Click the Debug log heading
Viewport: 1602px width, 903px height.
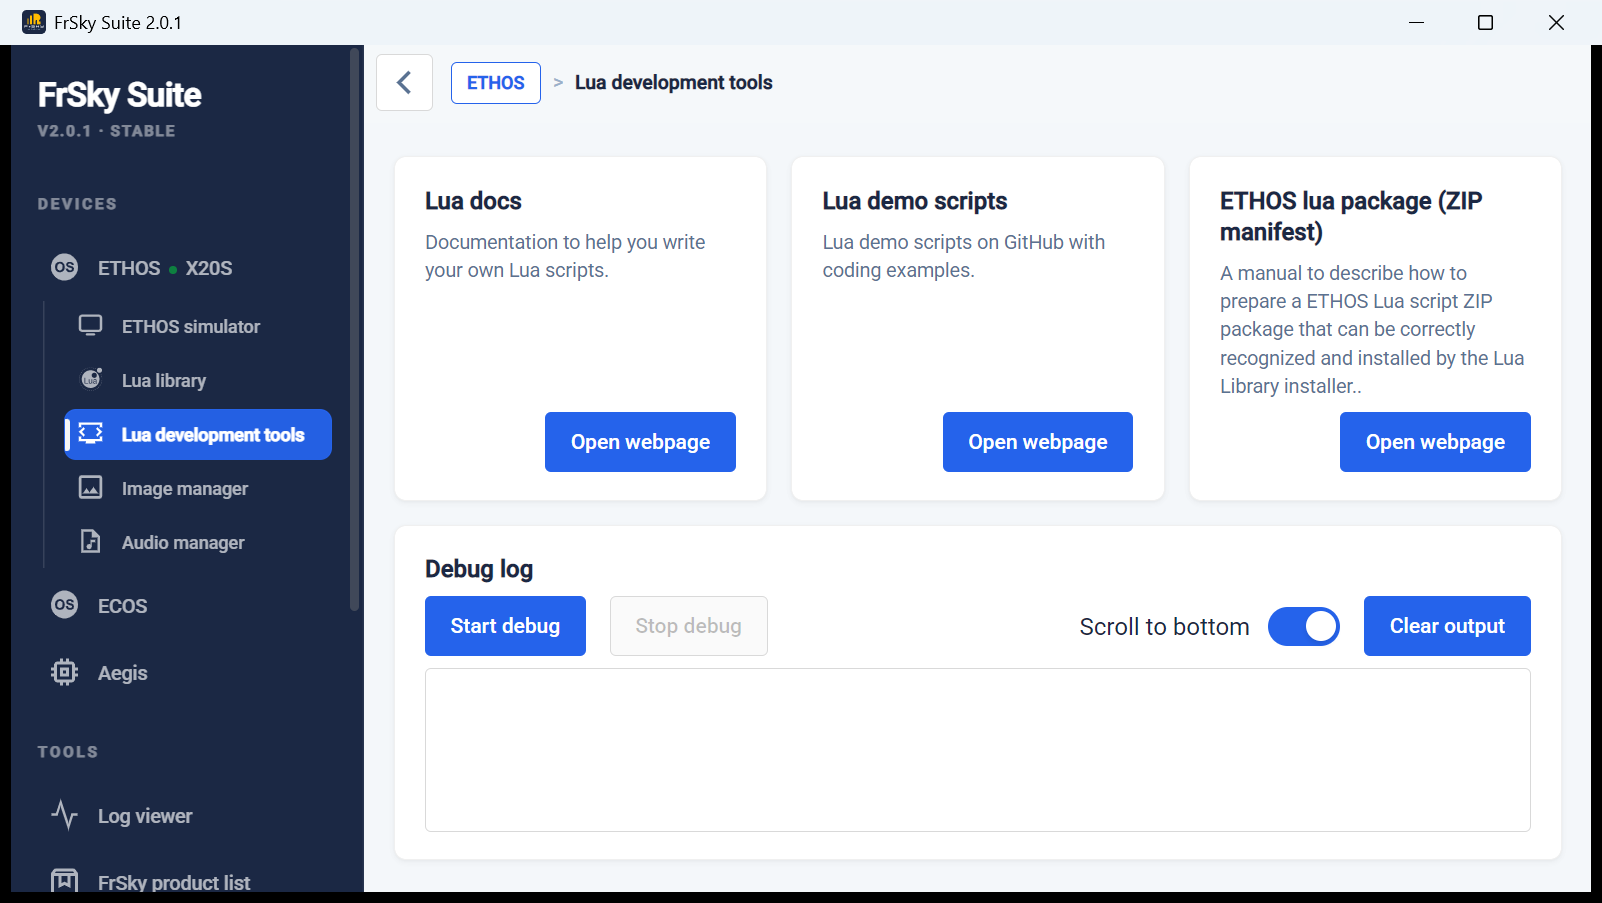click(479, 569)
